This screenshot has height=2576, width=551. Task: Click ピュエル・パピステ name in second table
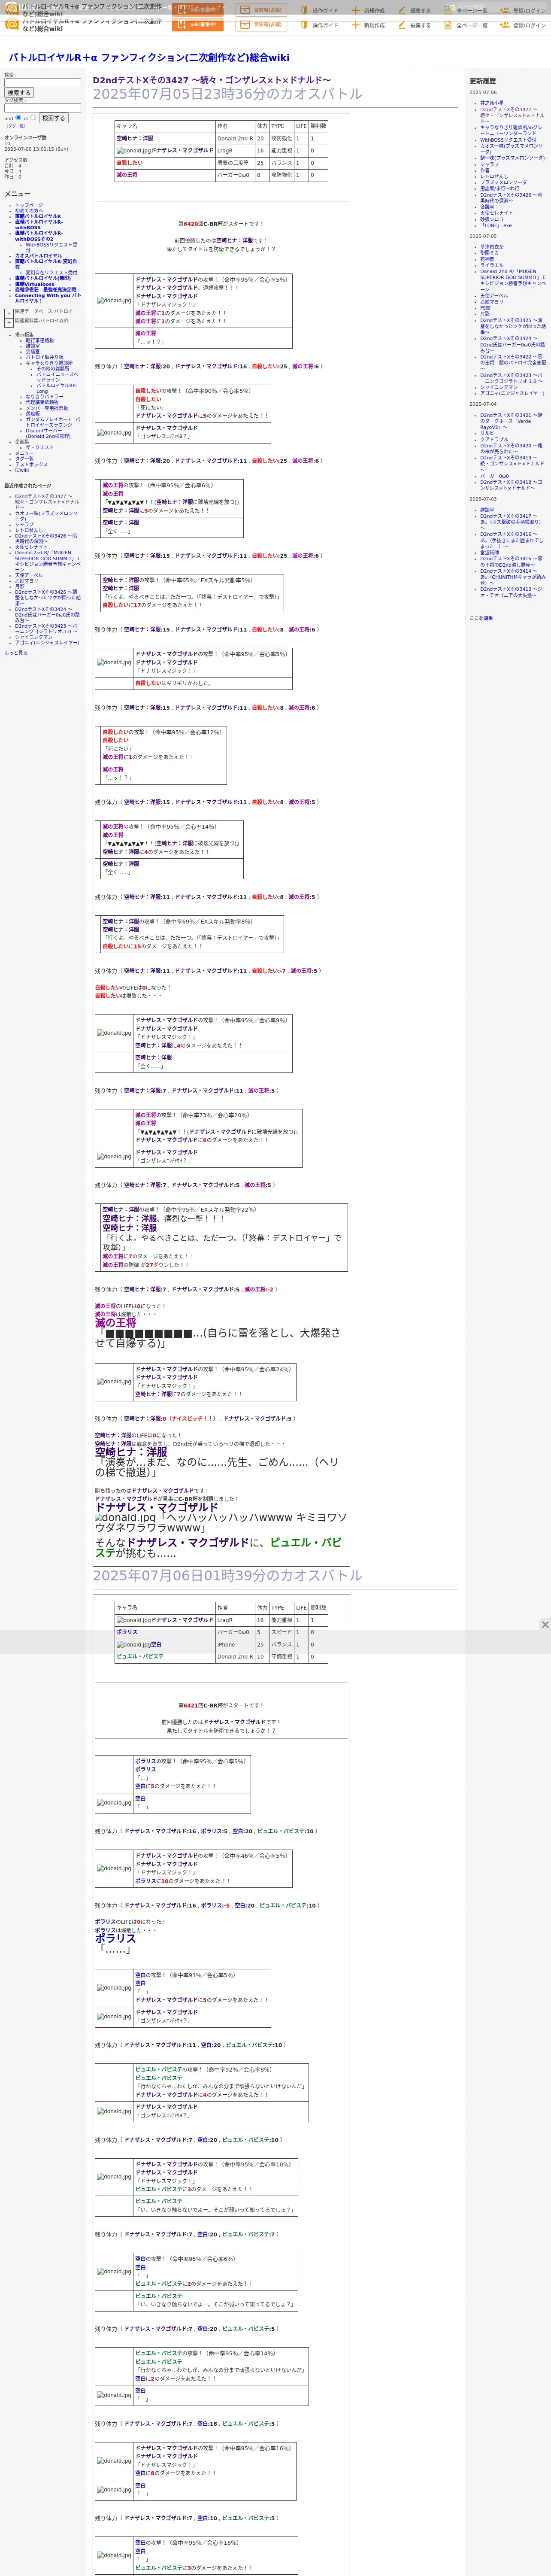140,1656
